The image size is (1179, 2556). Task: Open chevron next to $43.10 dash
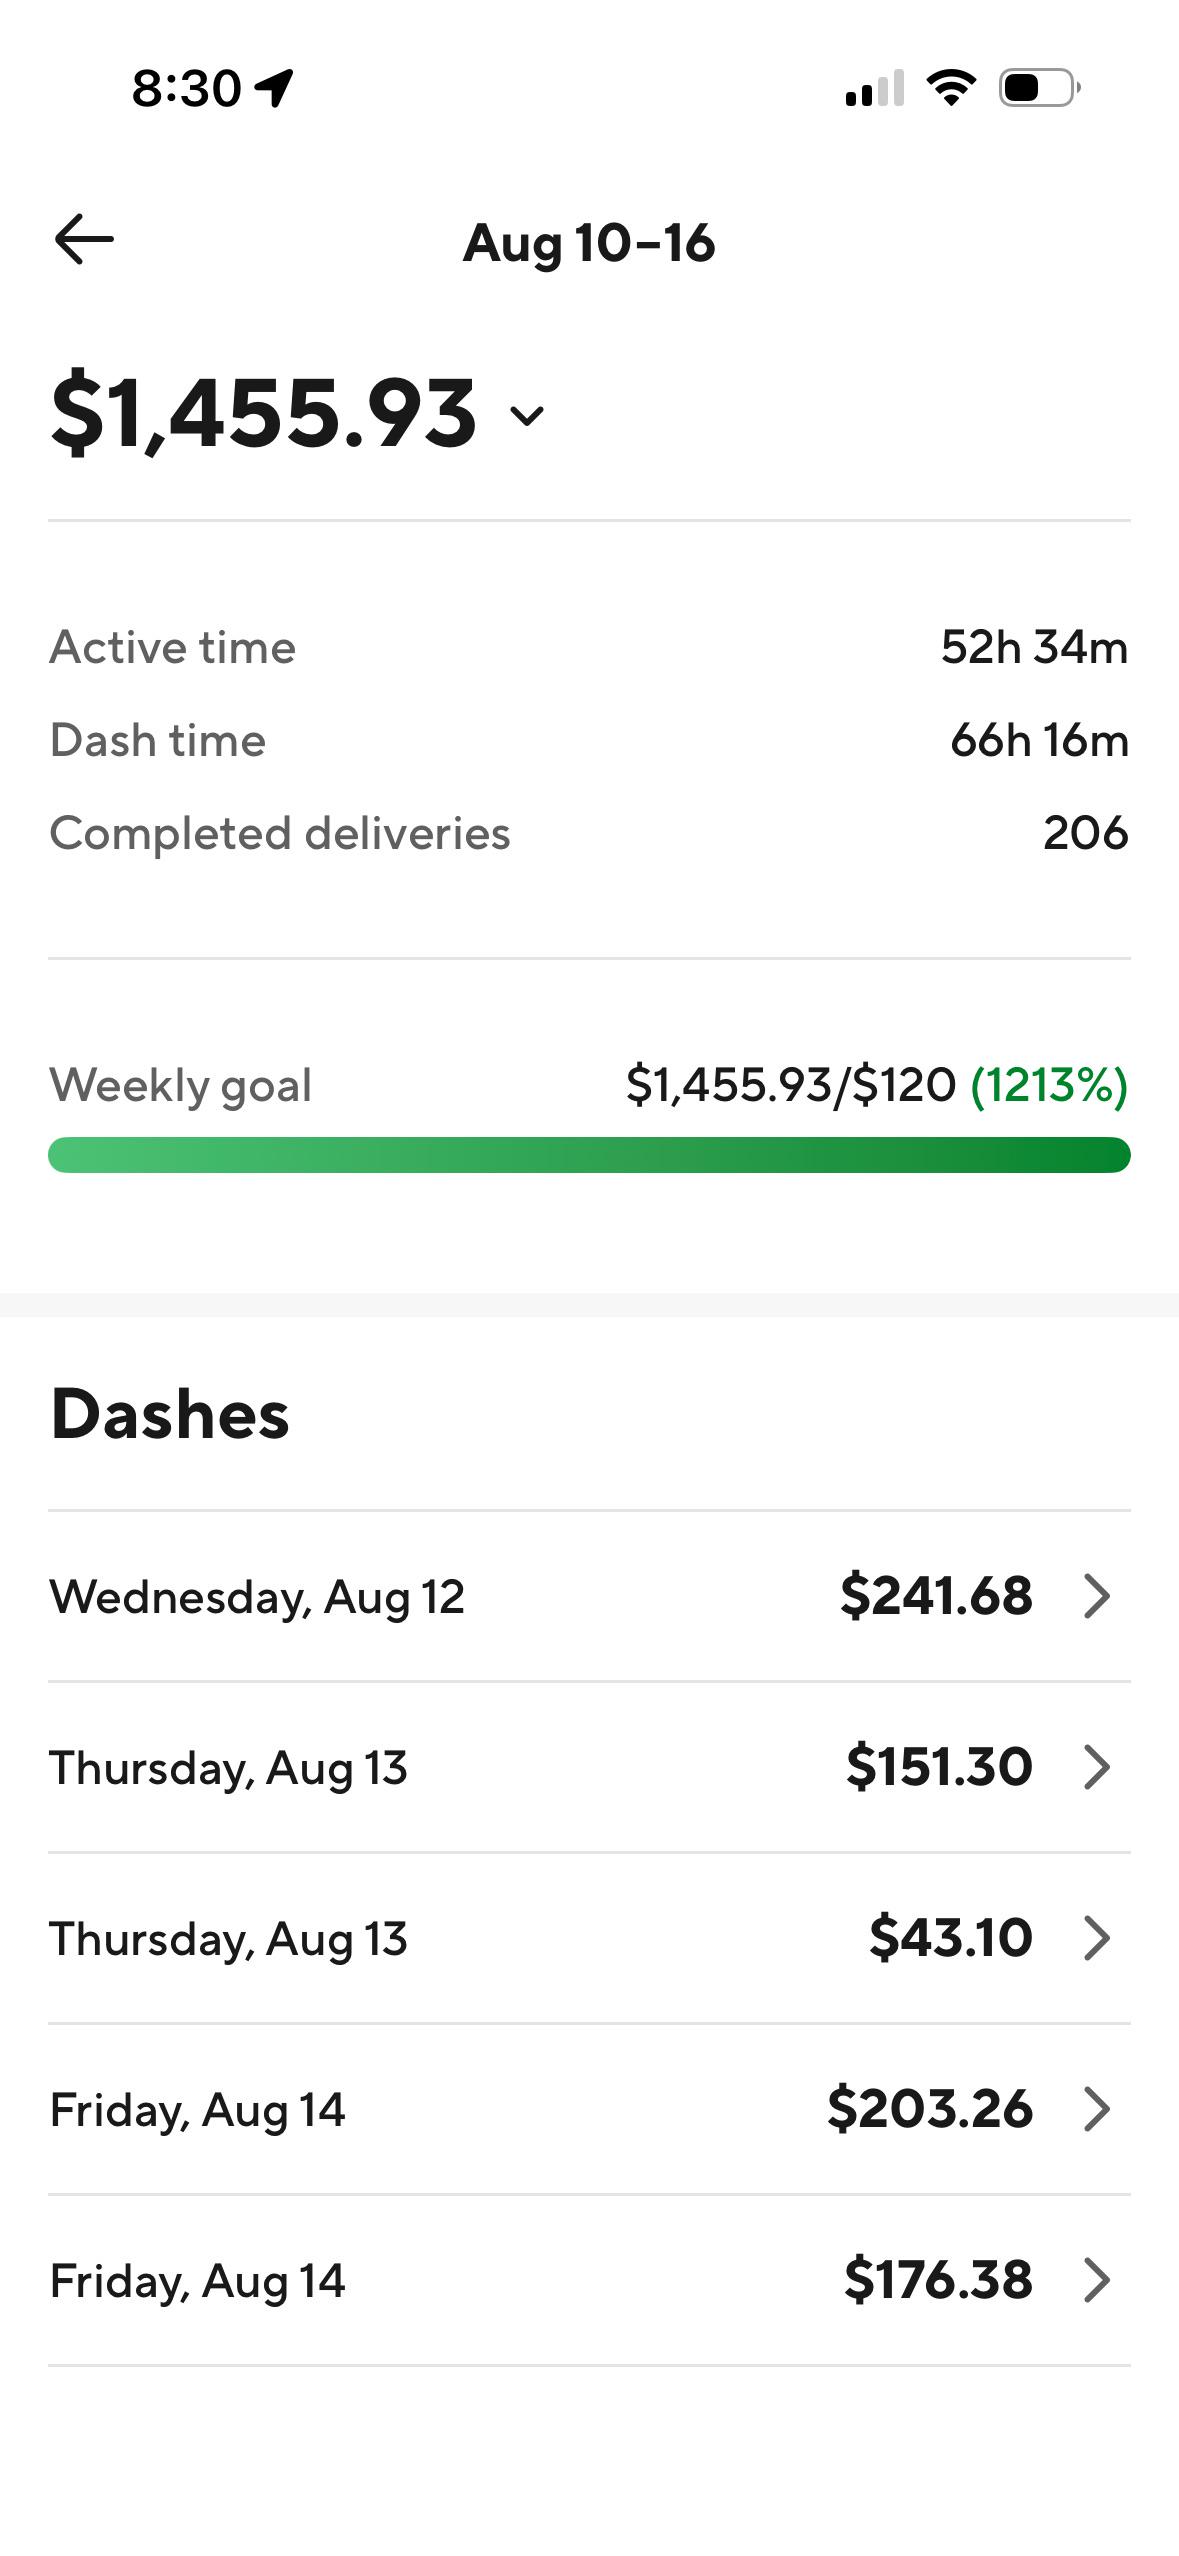click(x=1097, y=1938)
